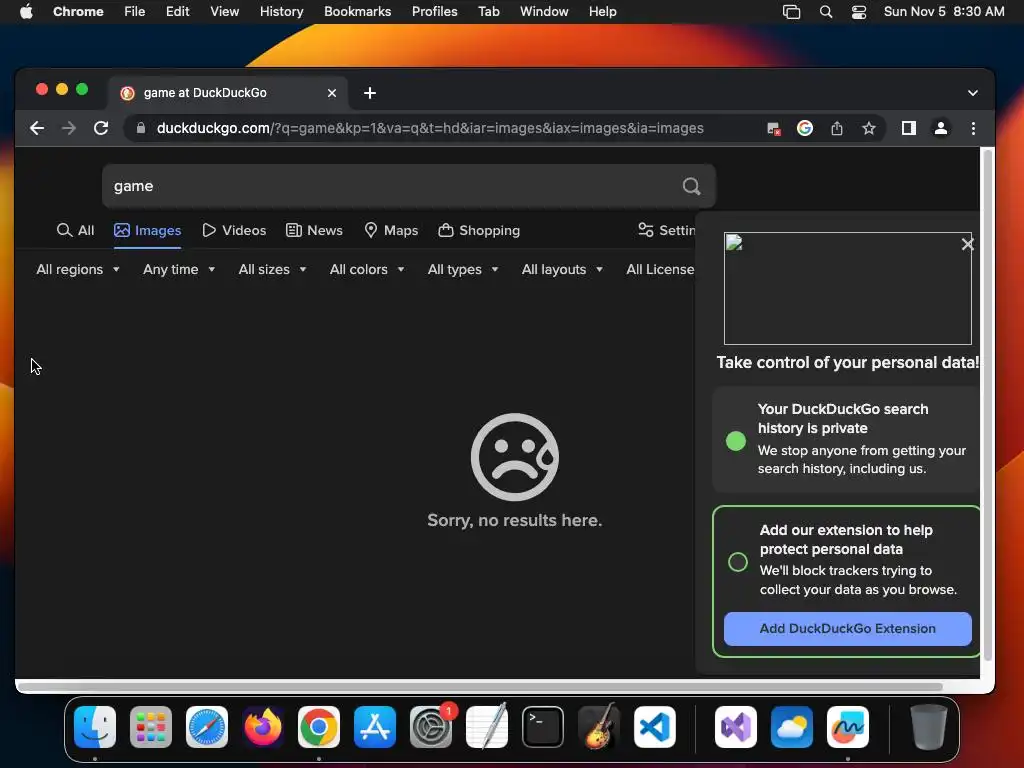This screenshot has height=768, width=1024.
Task: Switch to the Shopping tab
Action: 479,231
